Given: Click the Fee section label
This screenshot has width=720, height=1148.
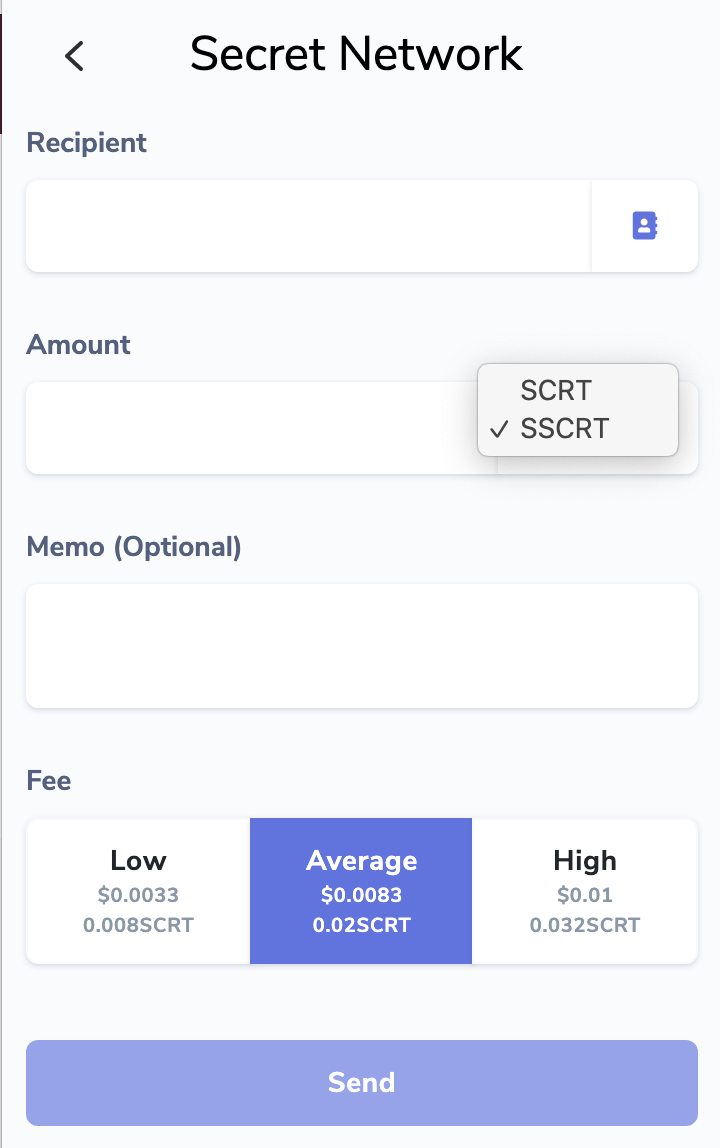Looking at the screenshot, I should click(x=49, y=780).
